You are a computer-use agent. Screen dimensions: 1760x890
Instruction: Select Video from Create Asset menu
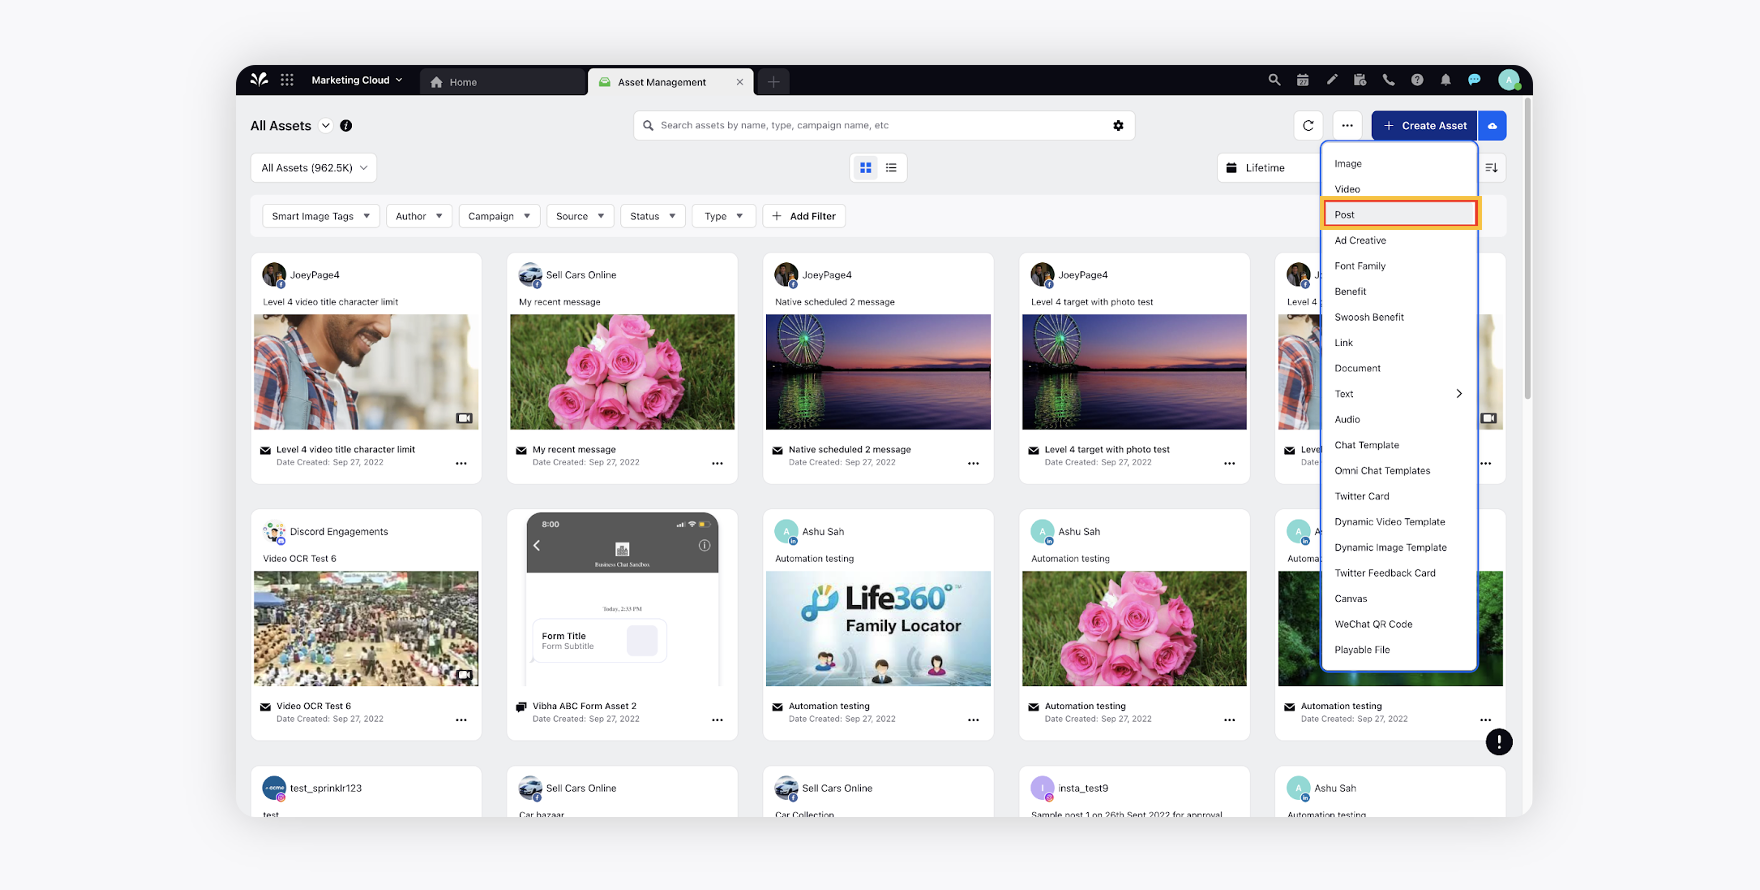coord(1399,189)
